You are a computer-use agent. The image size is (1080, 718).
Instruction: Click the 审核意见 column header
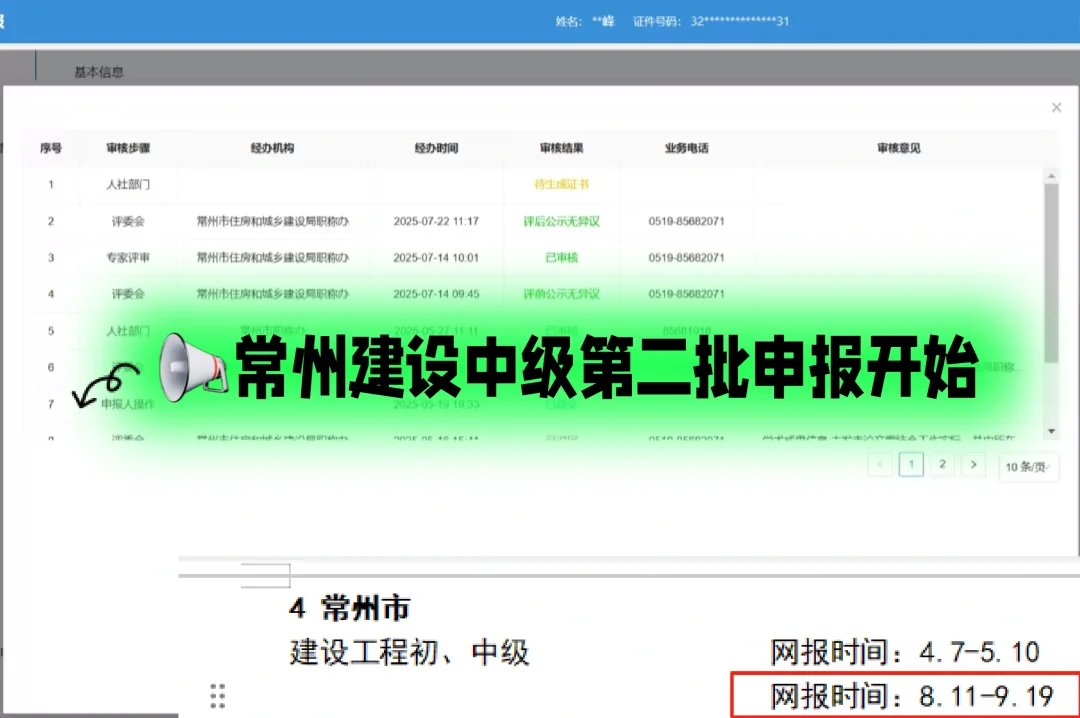(899, 148)
